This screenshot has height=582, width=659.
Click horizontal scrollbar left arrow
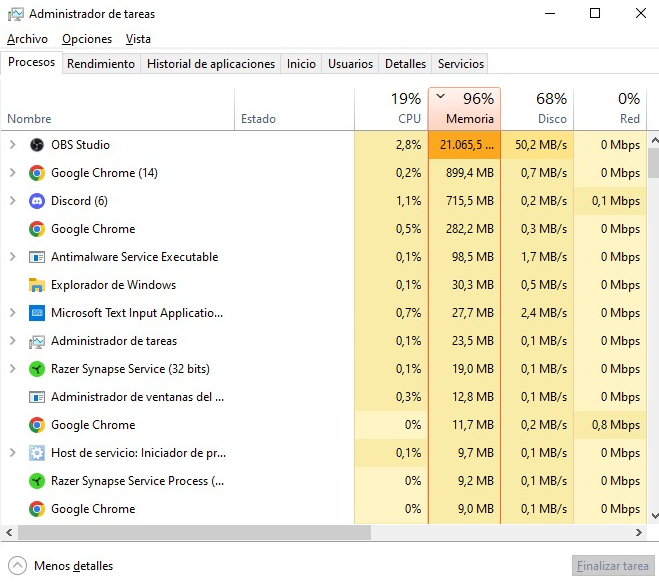9,532
